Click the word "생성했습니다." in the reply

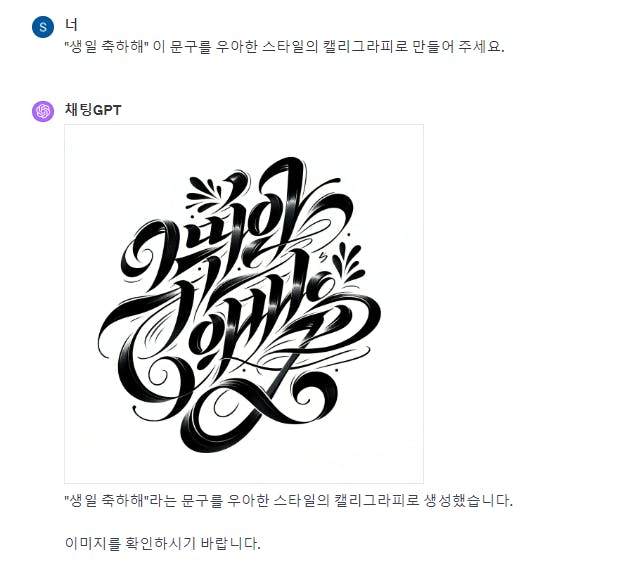click(468, 501)
